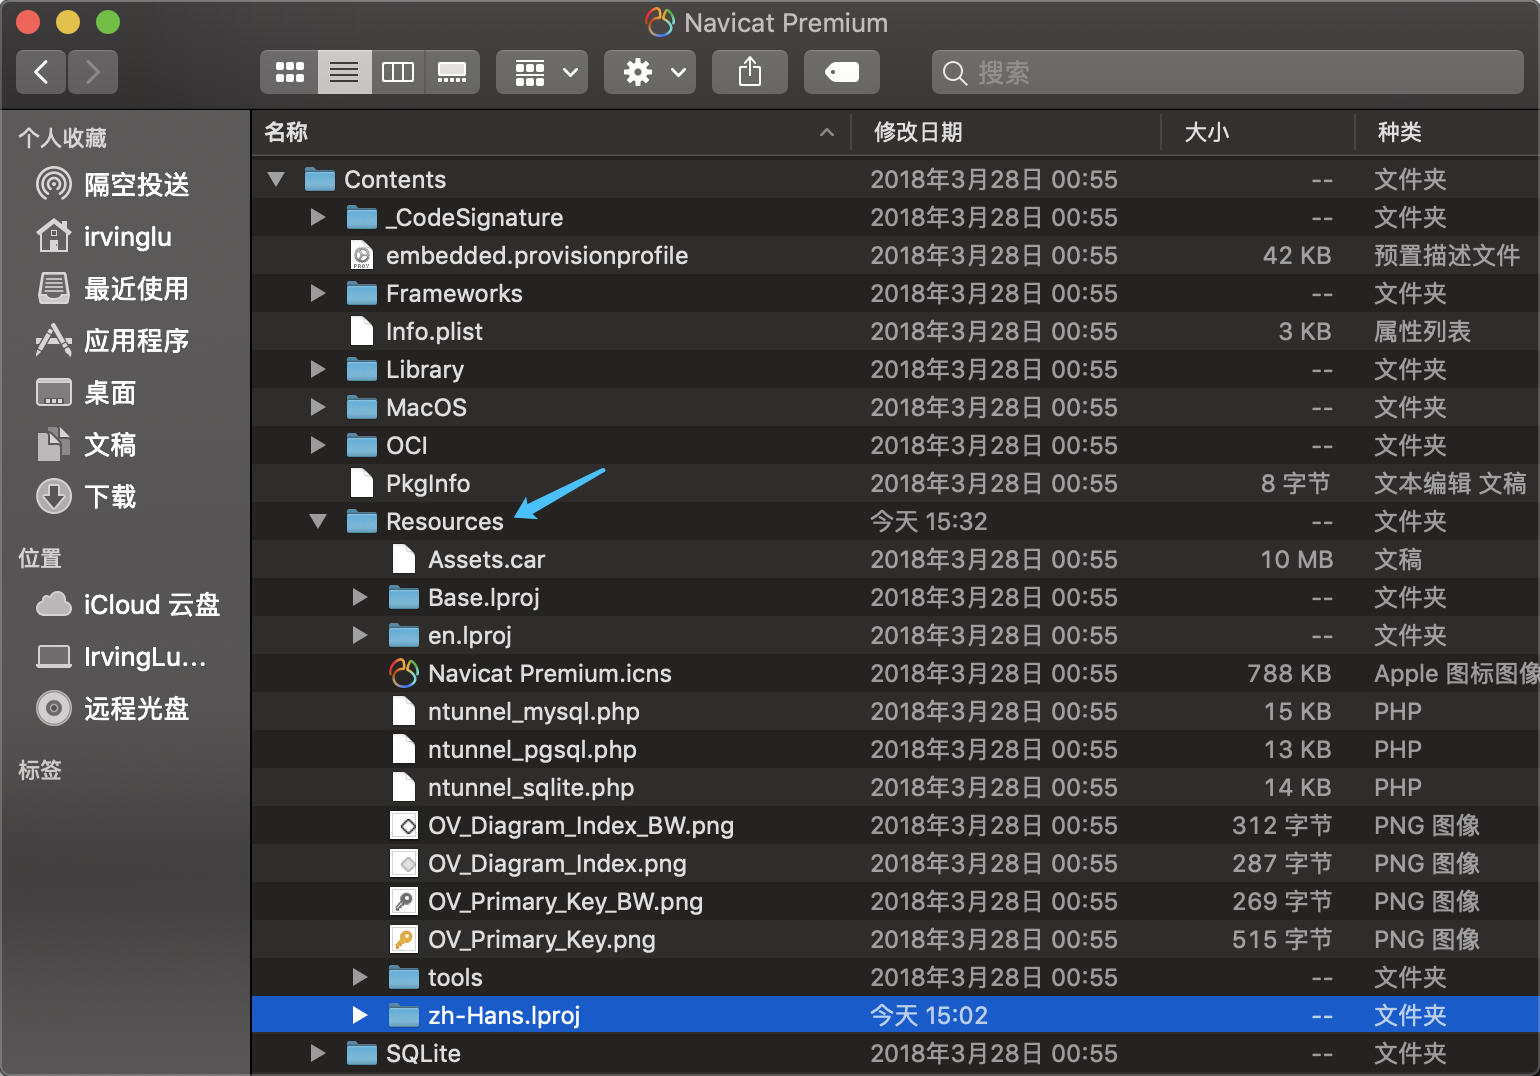
Task: Collapse the Resources folder triangle
Action: 318,522
